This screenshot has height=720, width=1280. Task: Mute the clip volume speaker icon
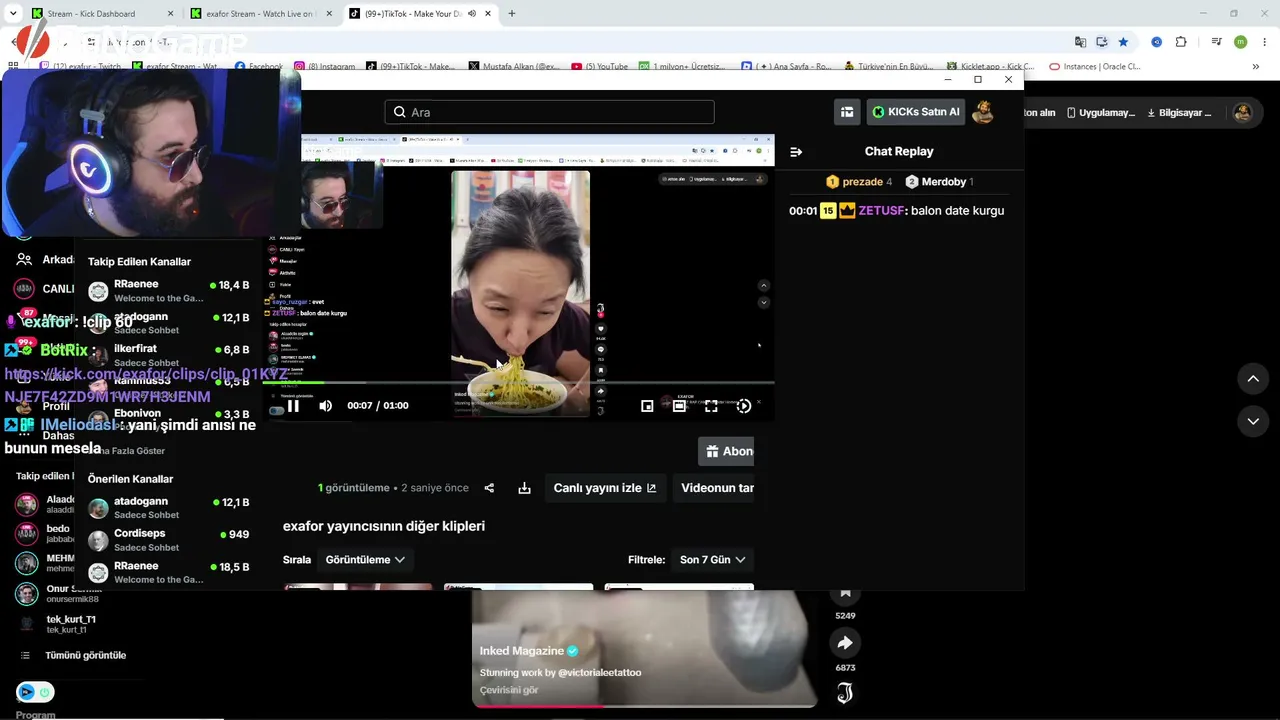[x=325, y=406]
